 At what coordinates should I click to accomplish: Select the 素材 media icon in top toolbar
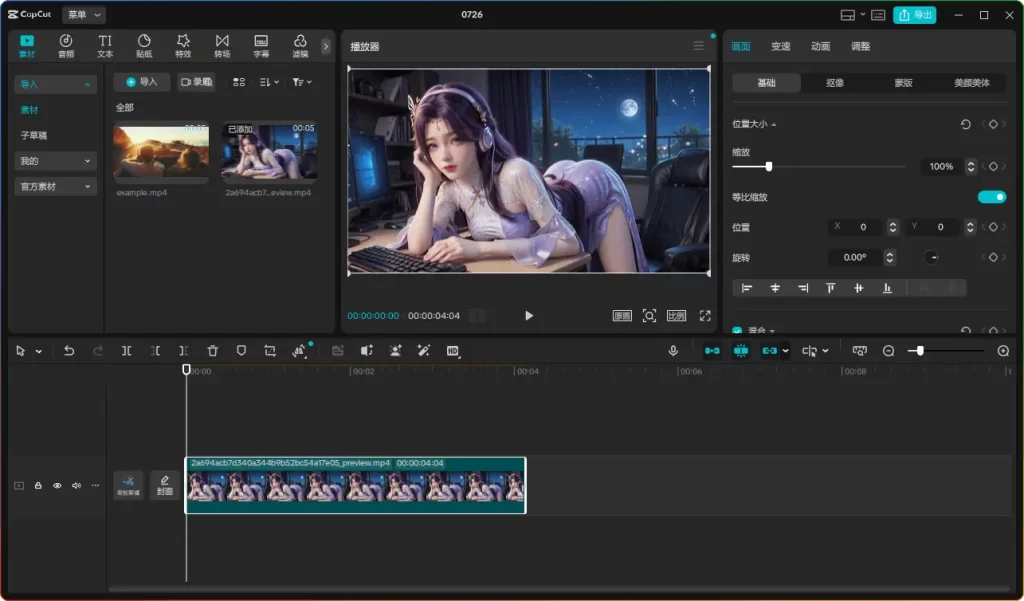(x=27, y=46)
